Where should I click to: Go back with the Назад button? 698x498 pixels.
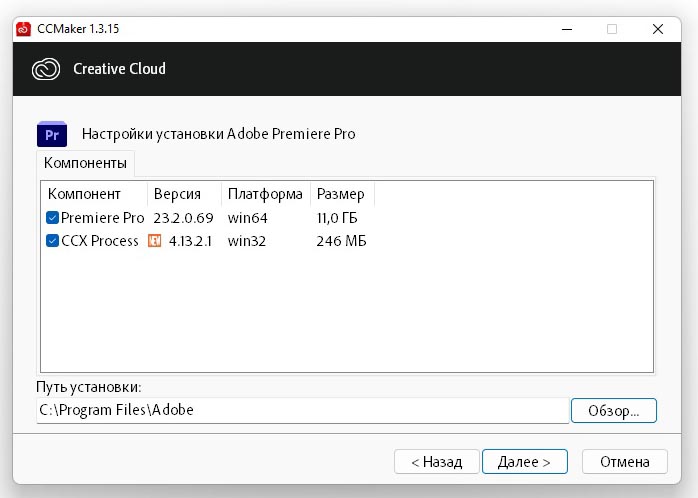(437, 462)
